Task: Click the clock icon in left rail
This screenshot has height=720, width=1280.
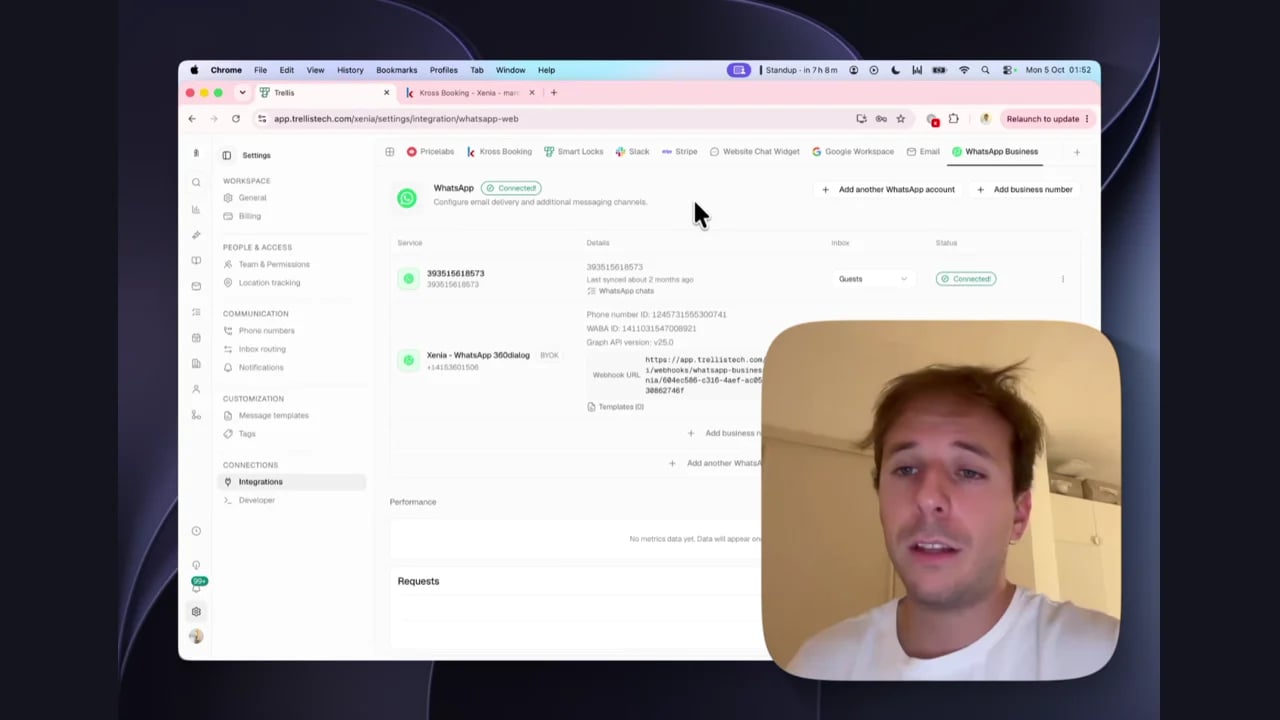Action: pyautogui.click(x=196, y=531)
